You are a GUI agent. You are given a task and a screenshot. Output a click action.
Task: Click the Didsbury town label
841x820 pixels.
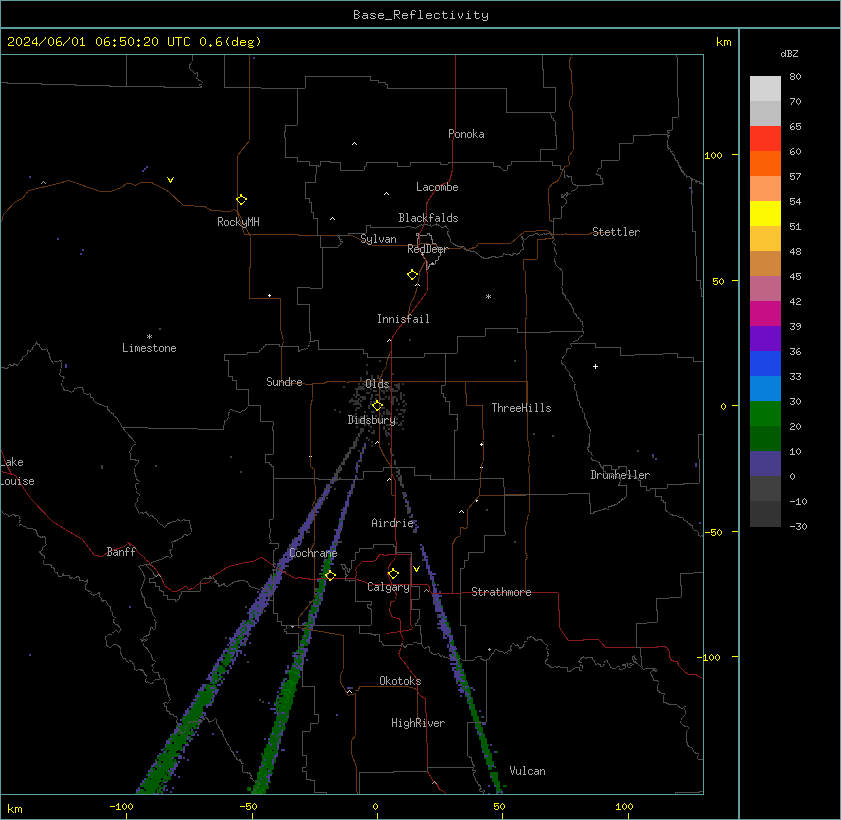tap(371, 420)
